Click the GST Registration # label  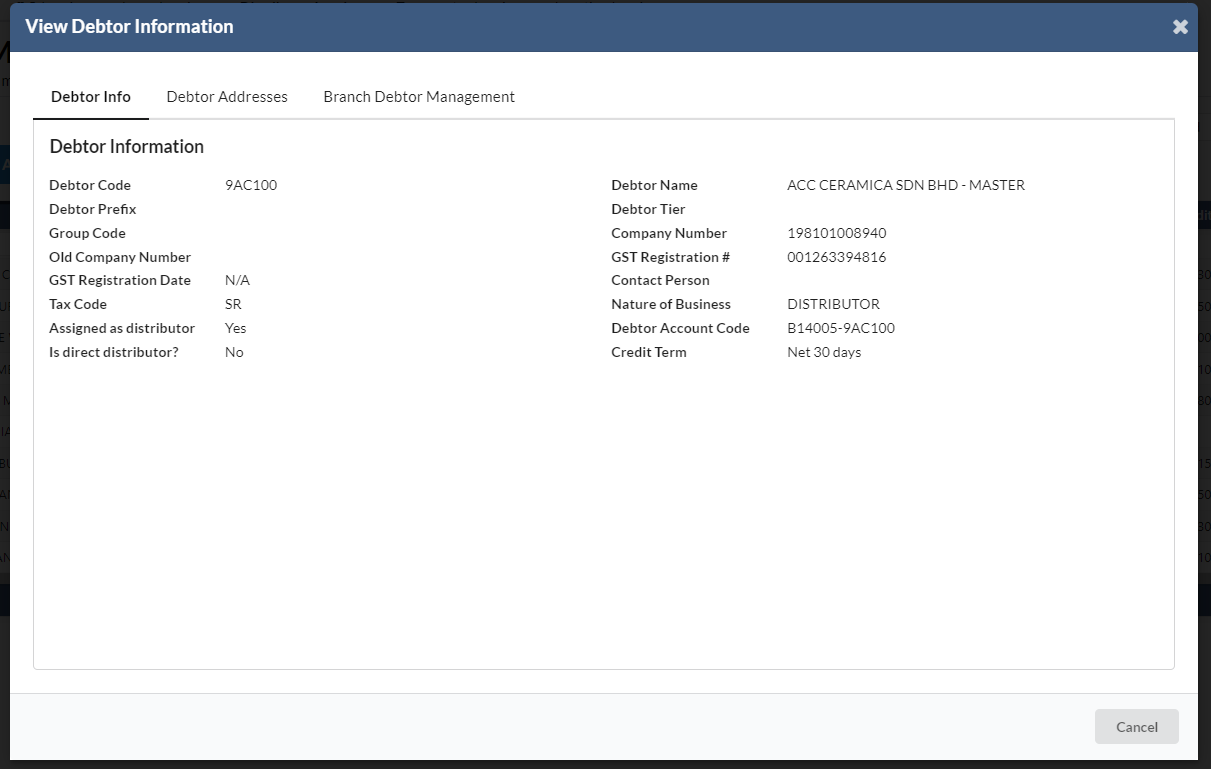[671, 257]
